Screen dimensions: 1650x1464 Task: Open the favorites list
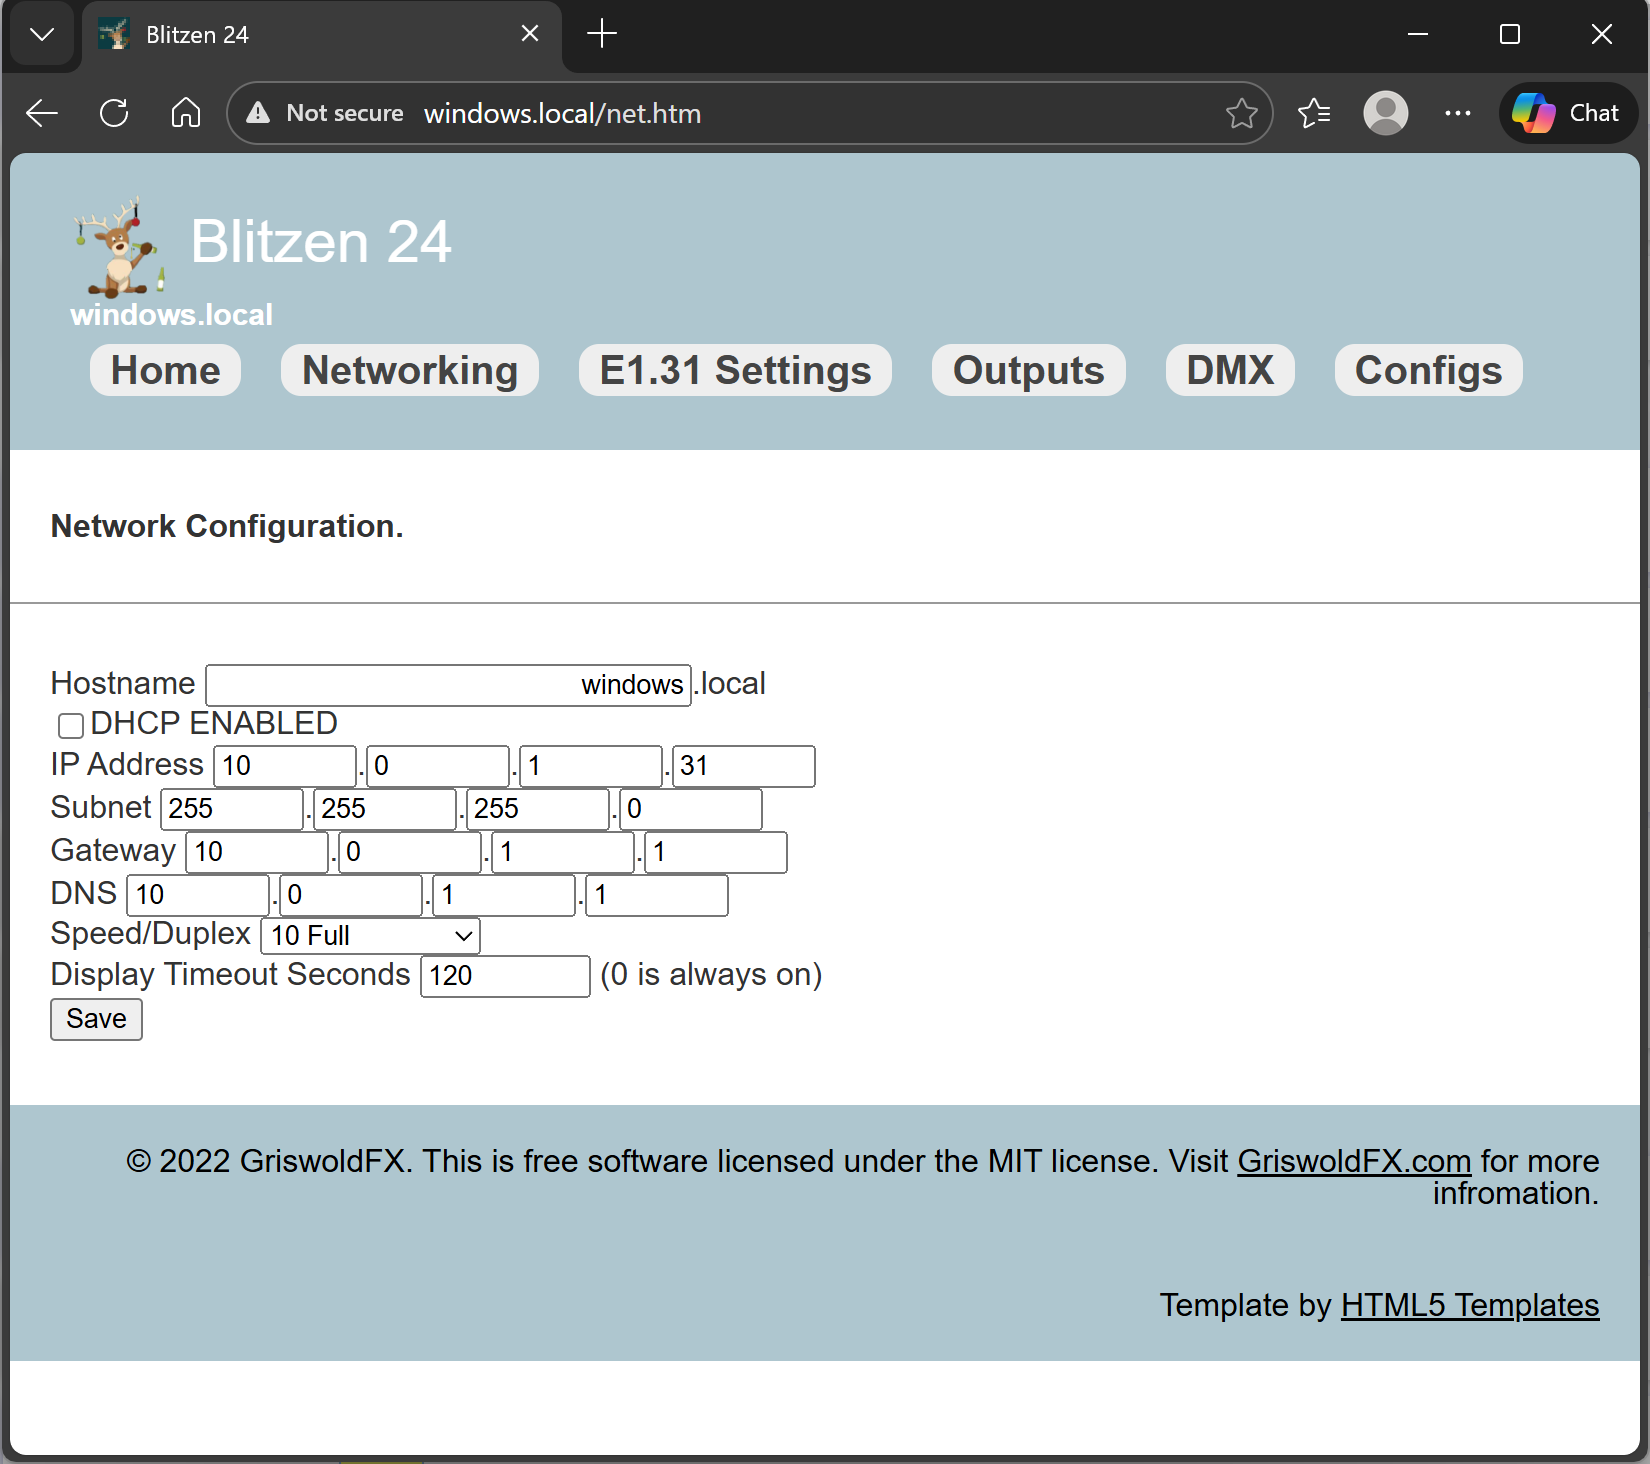1314,113
